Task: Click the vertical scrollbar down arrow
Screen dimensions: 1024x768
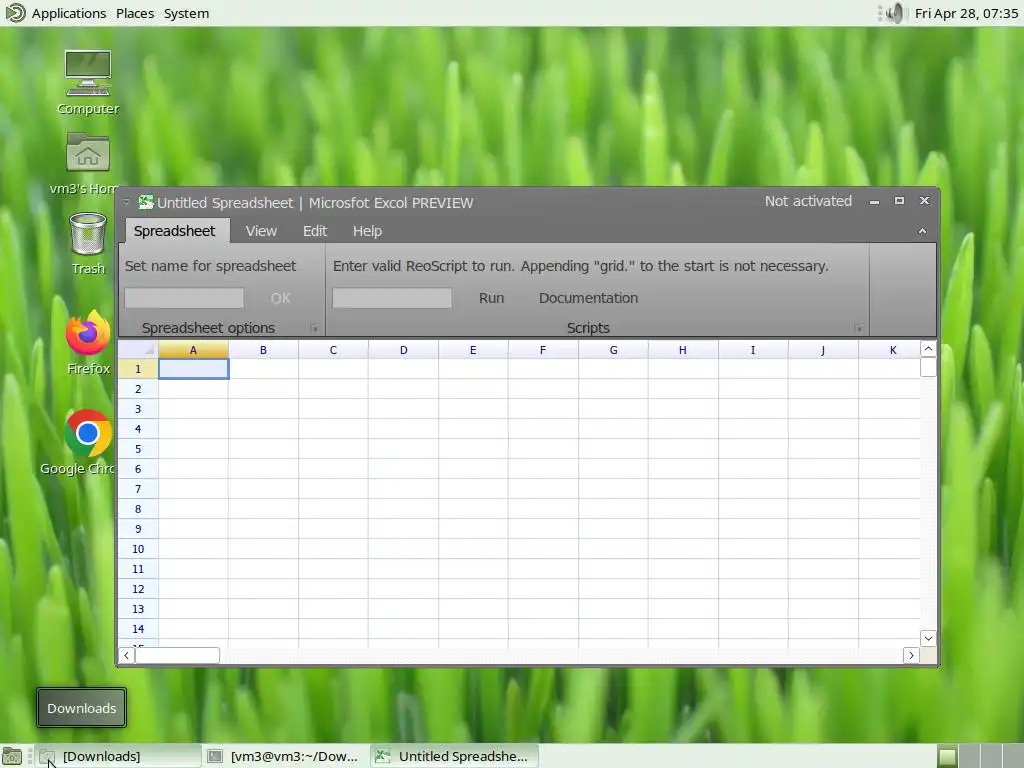Action: pos(928,638)
